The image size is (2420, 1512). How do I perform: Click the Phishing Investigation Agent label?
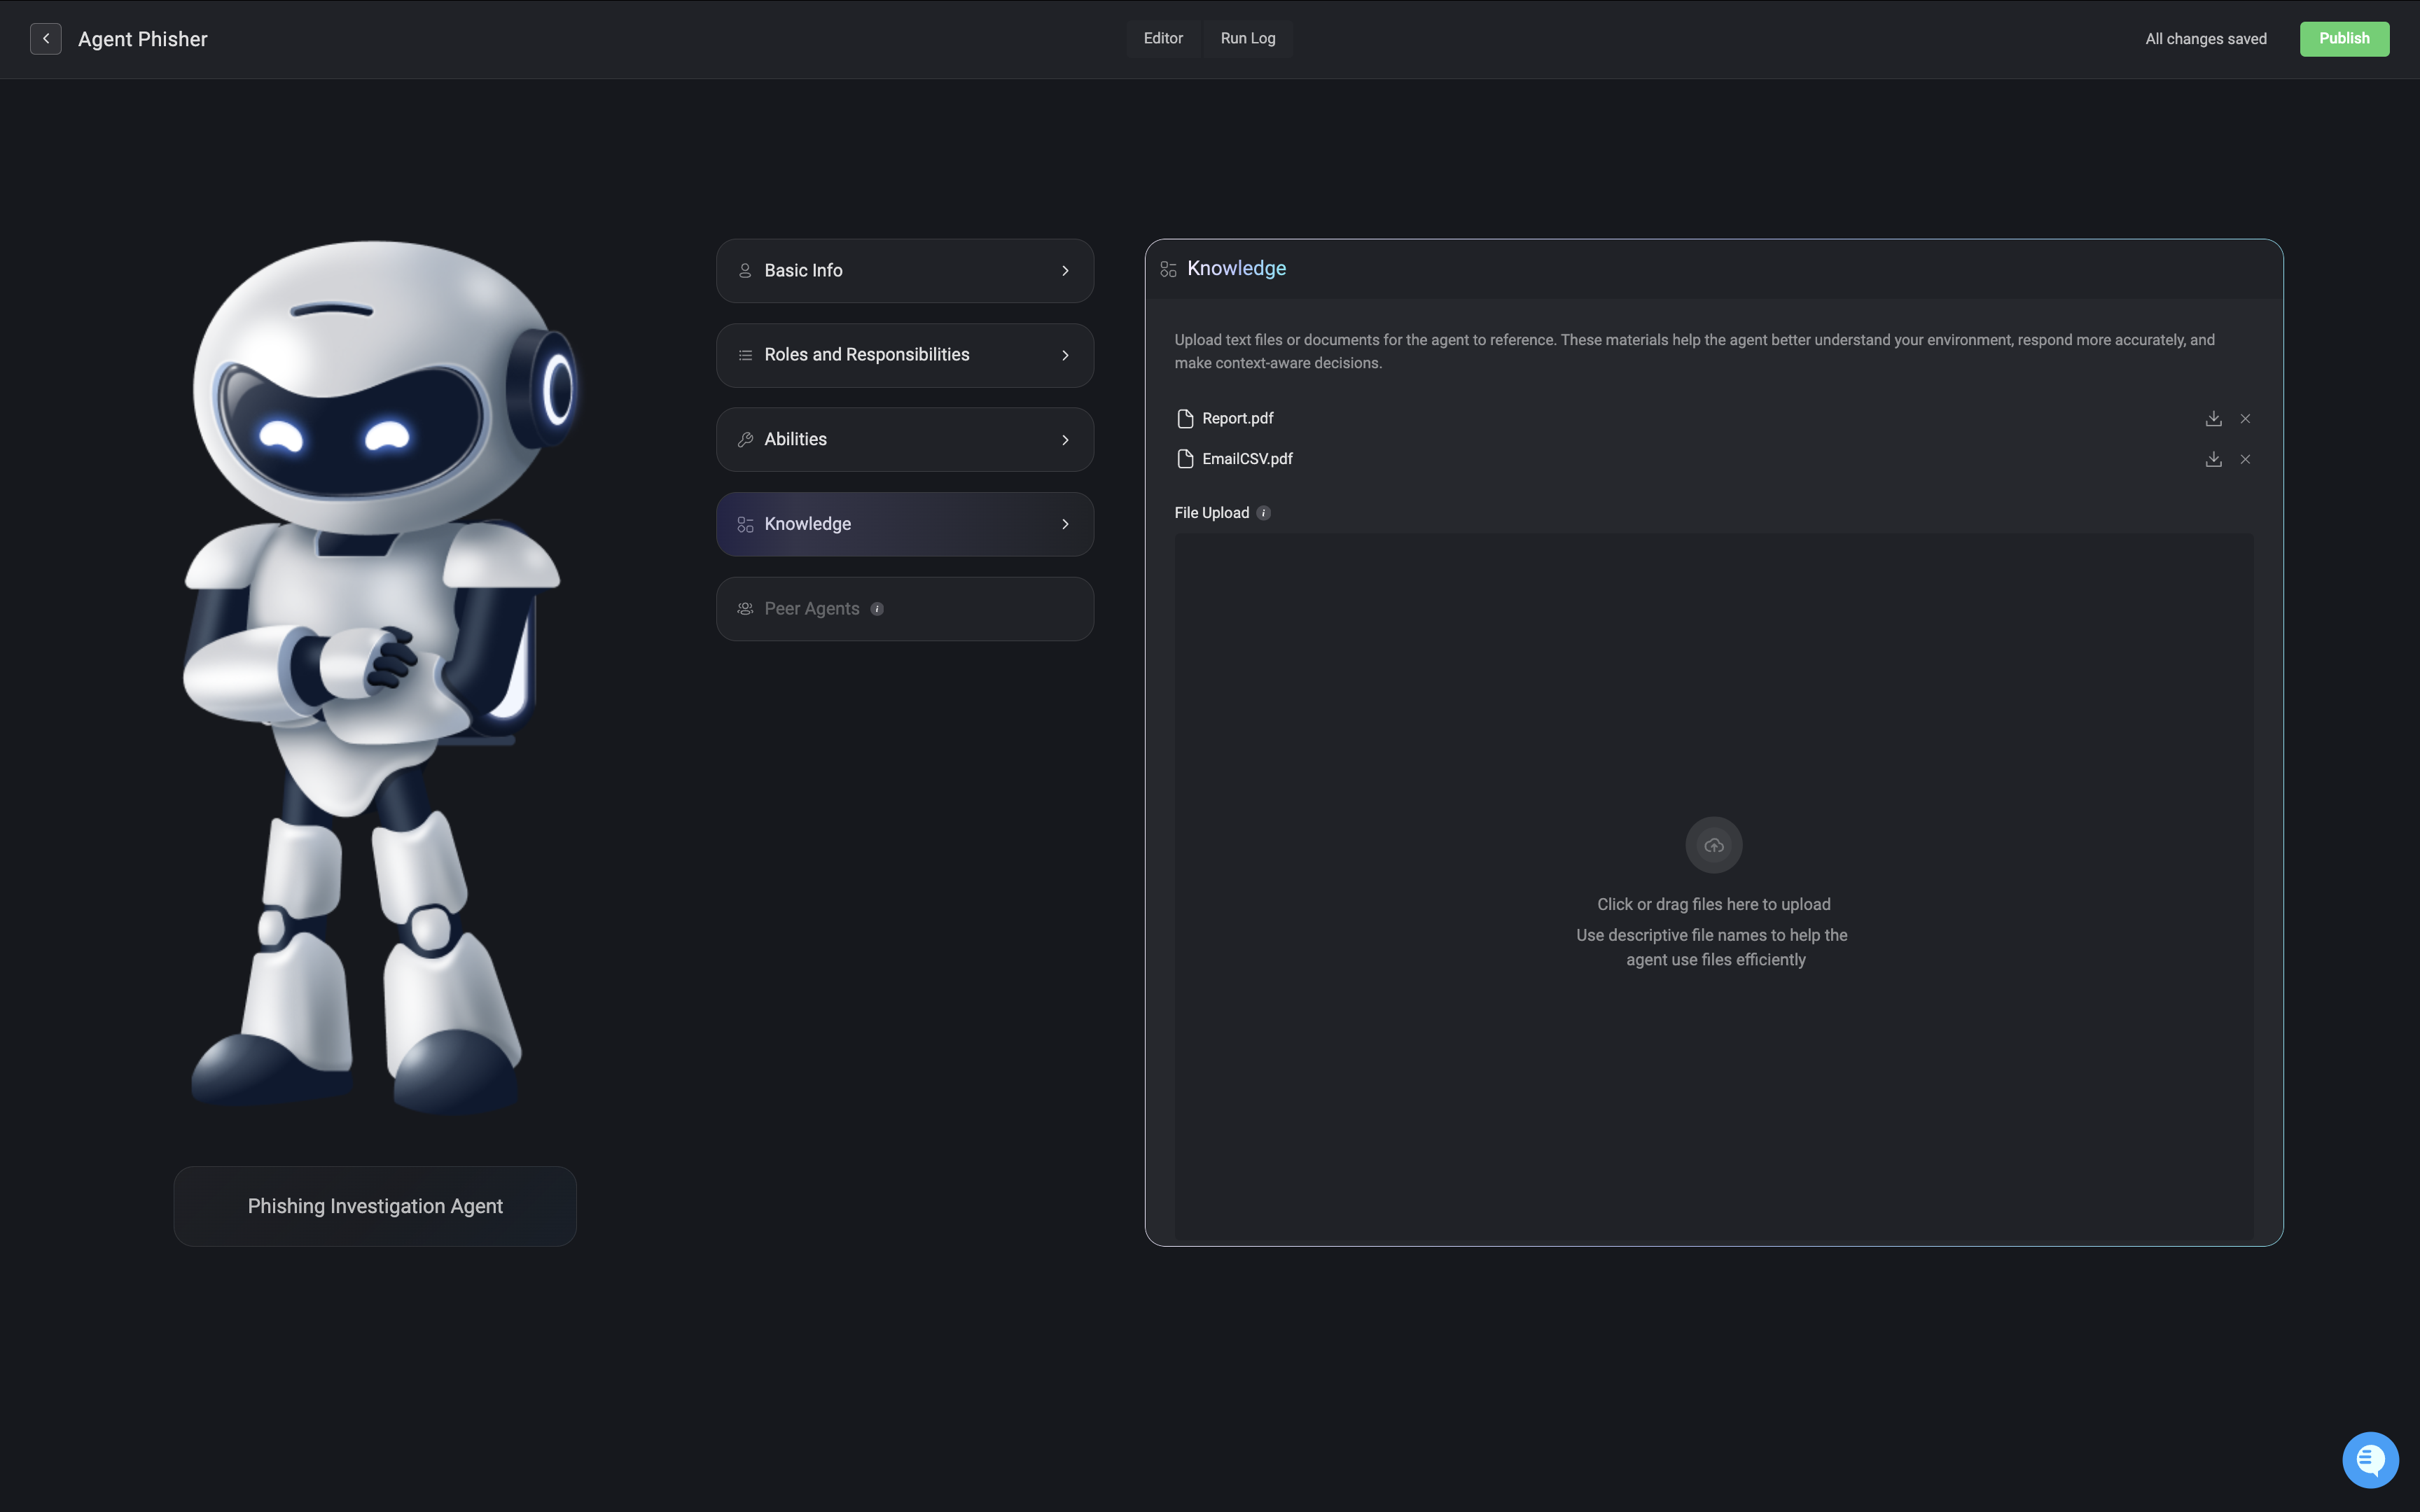click(x=375, y=1206)
